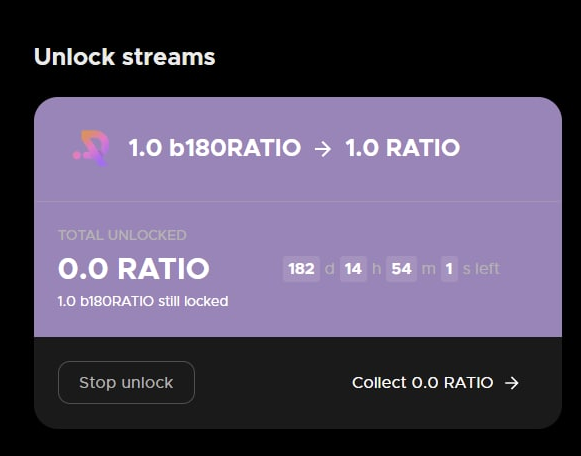This screenshot has height=456, width=581.
Task: Select the Unlock streams heading
Action: [x=124, y=57]
